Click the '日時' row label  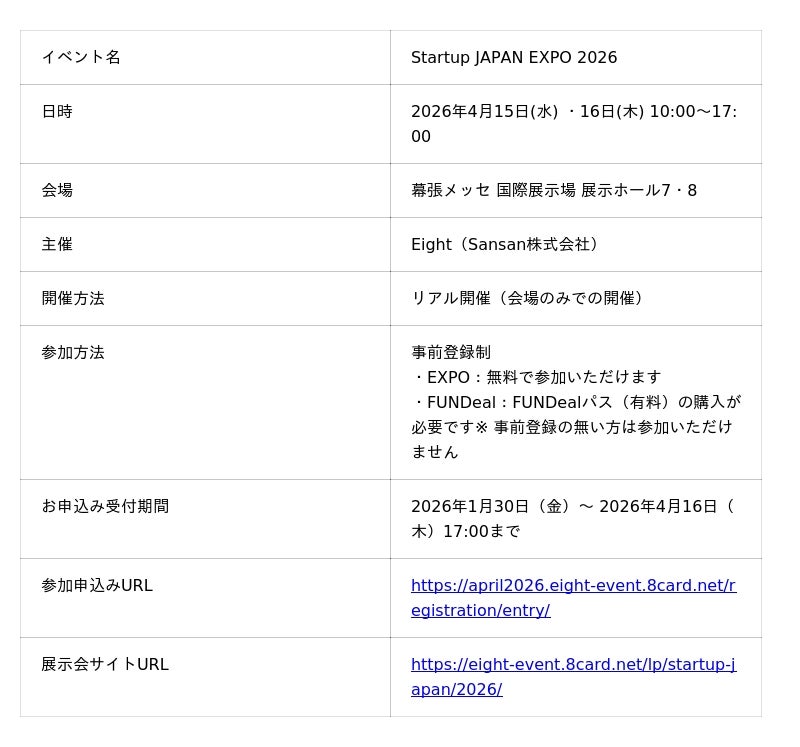57,112
